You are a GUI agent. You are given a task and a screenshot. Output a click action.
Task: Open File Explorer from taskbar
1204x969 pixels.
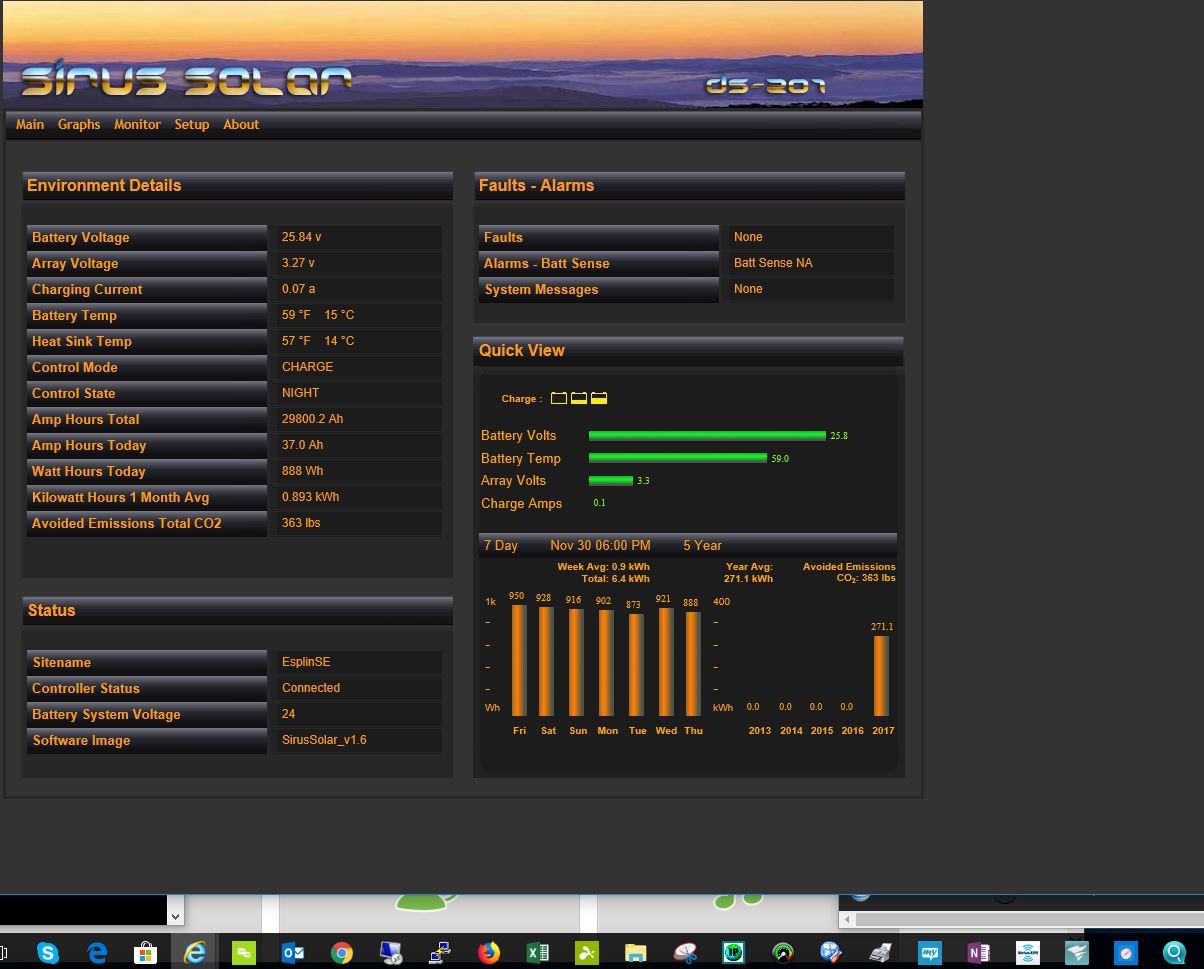click(x=635, y=953)
